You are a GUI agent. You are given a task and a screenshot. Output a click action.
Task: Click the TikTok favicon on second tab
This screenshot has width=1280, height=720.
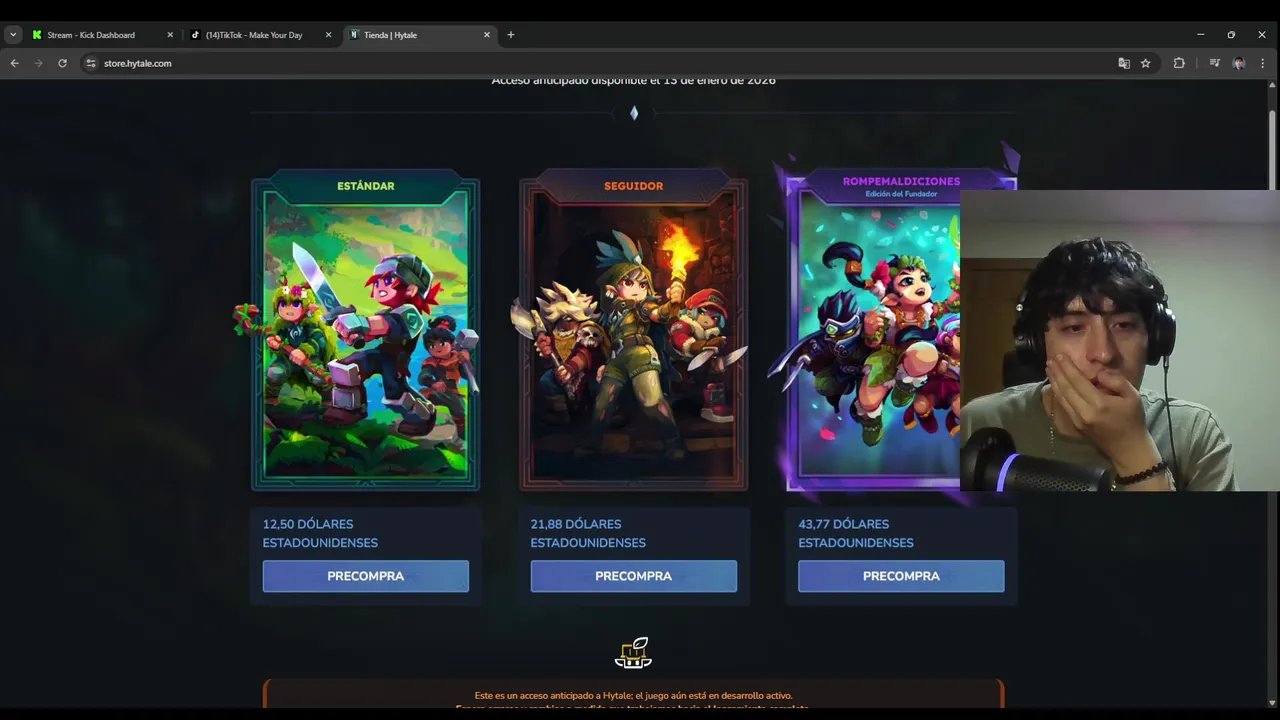click(x=196, y=35)
